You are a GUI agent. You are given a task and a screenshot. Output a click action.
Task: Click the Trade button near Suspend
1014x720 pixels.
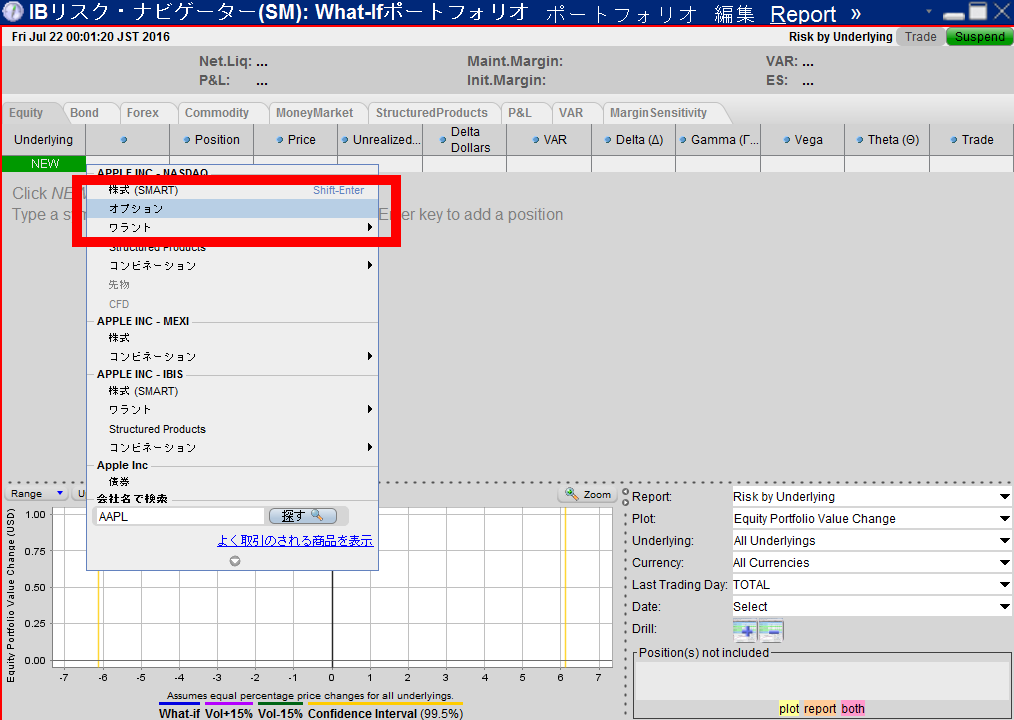pyautogui.click(x=920, y=37)
